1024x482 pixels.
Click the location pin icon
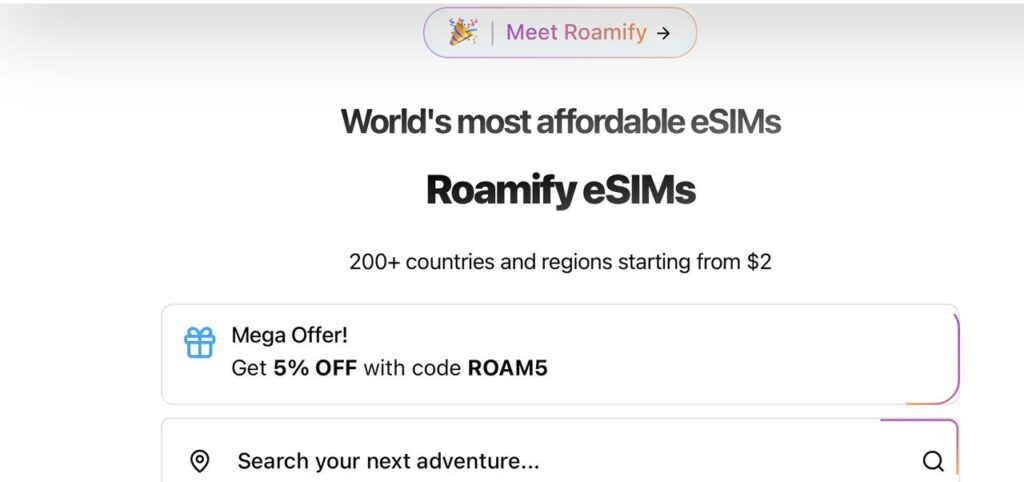200,461
